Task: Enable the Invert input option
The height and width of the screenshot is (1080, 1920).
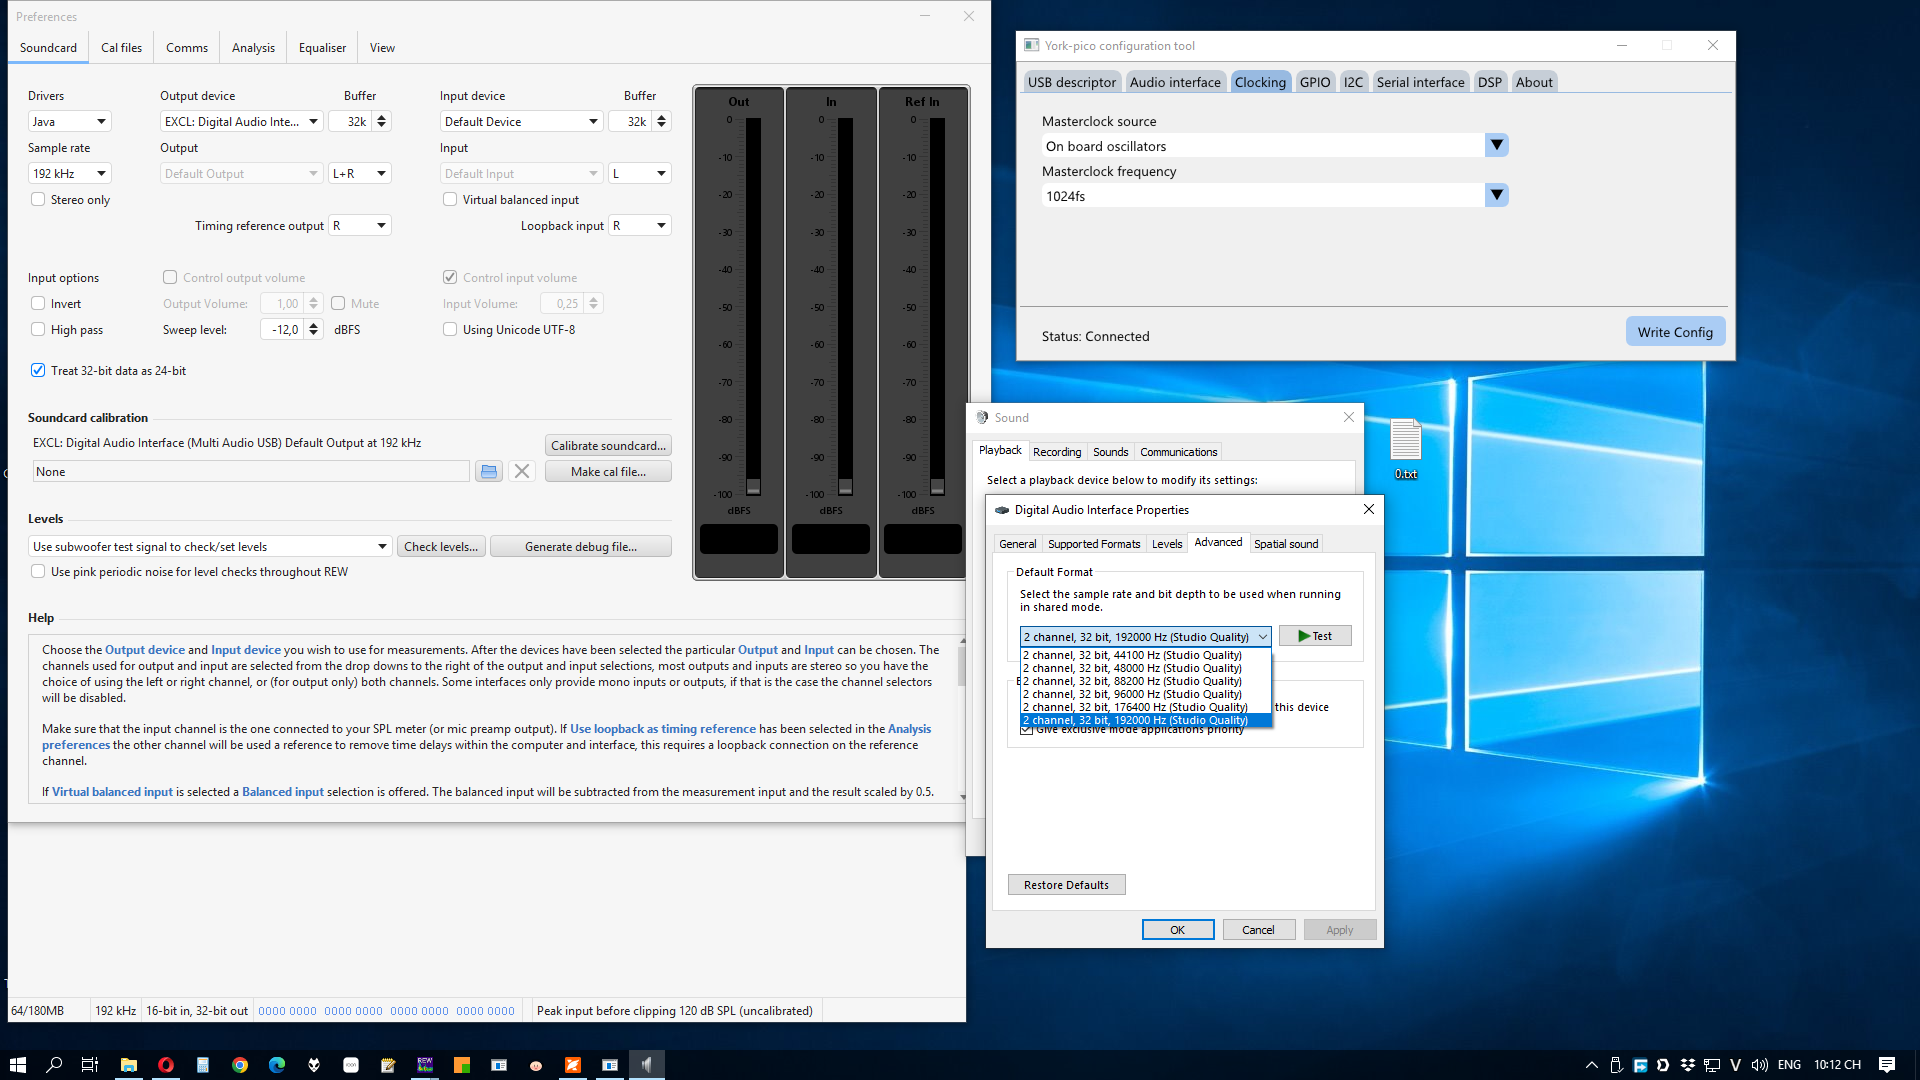Action: click(38, 304)
